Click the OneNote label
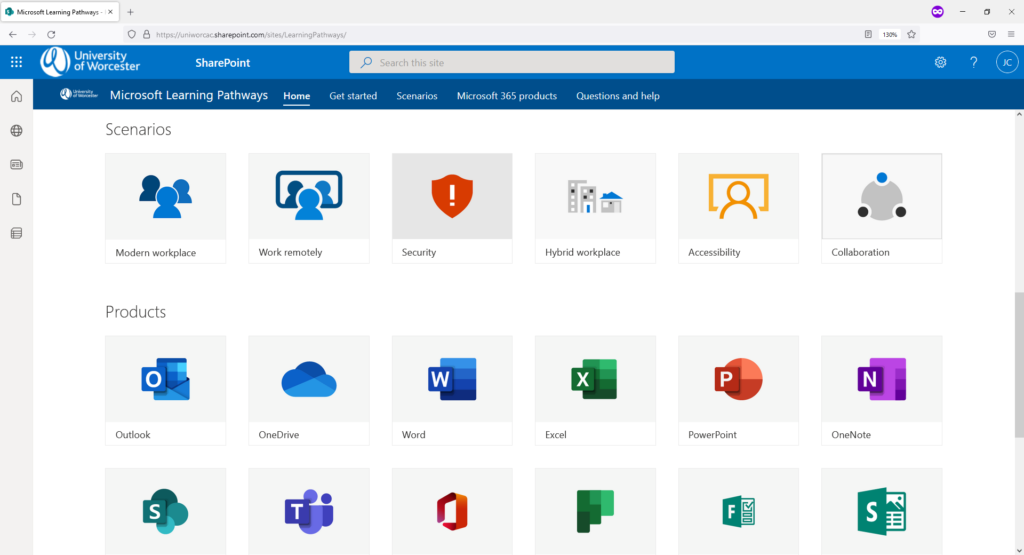1024x555 pixels. (x=851, y=435)
